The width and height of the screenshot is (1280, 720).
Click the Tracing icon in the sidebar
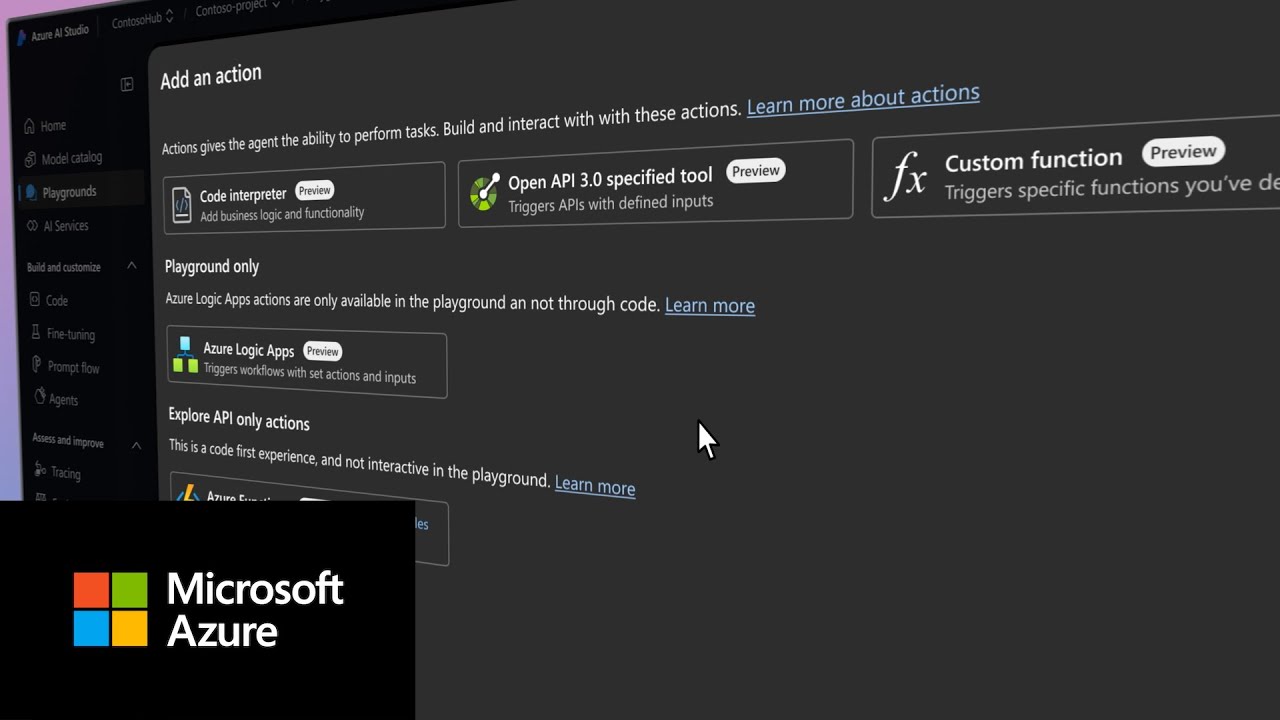point(41,471)
